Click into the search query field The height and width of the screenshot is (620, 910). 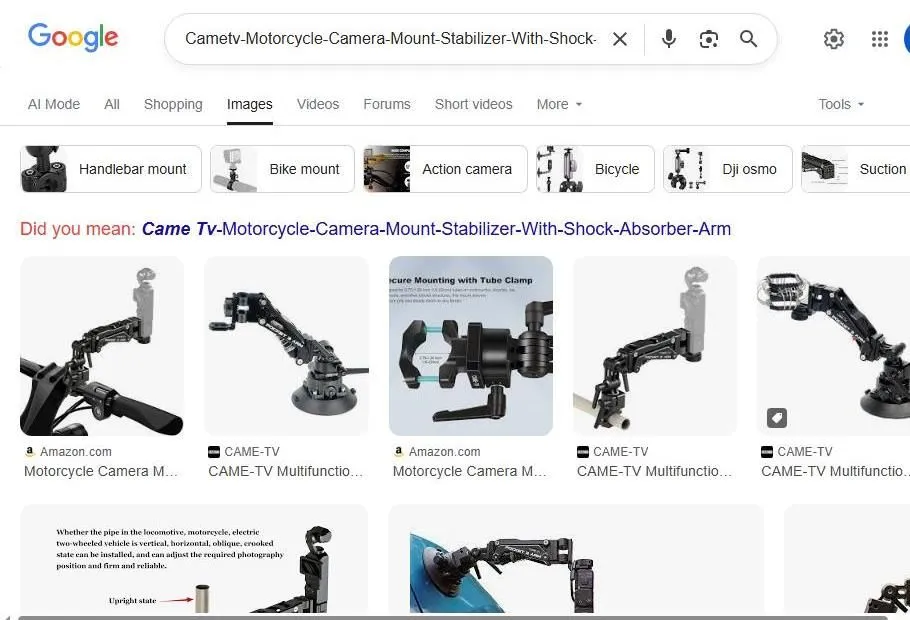click(x=391, y=39)
